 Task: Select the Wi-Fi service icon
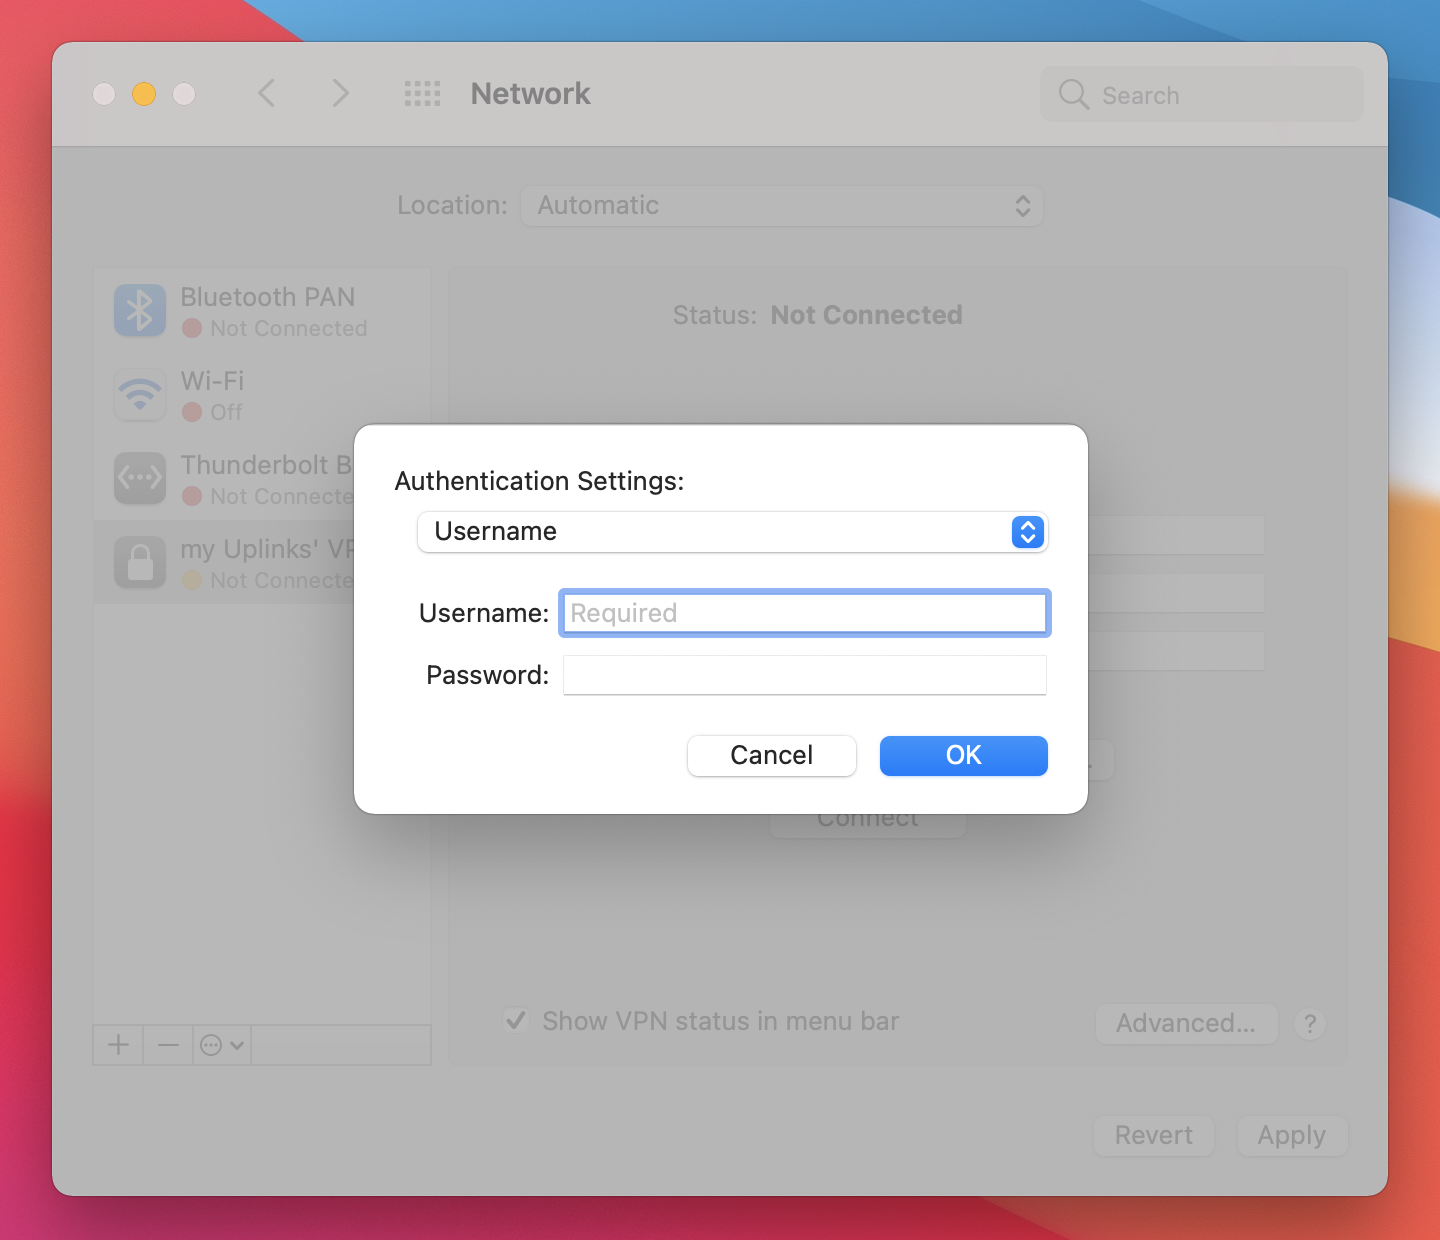coord(140,394)
